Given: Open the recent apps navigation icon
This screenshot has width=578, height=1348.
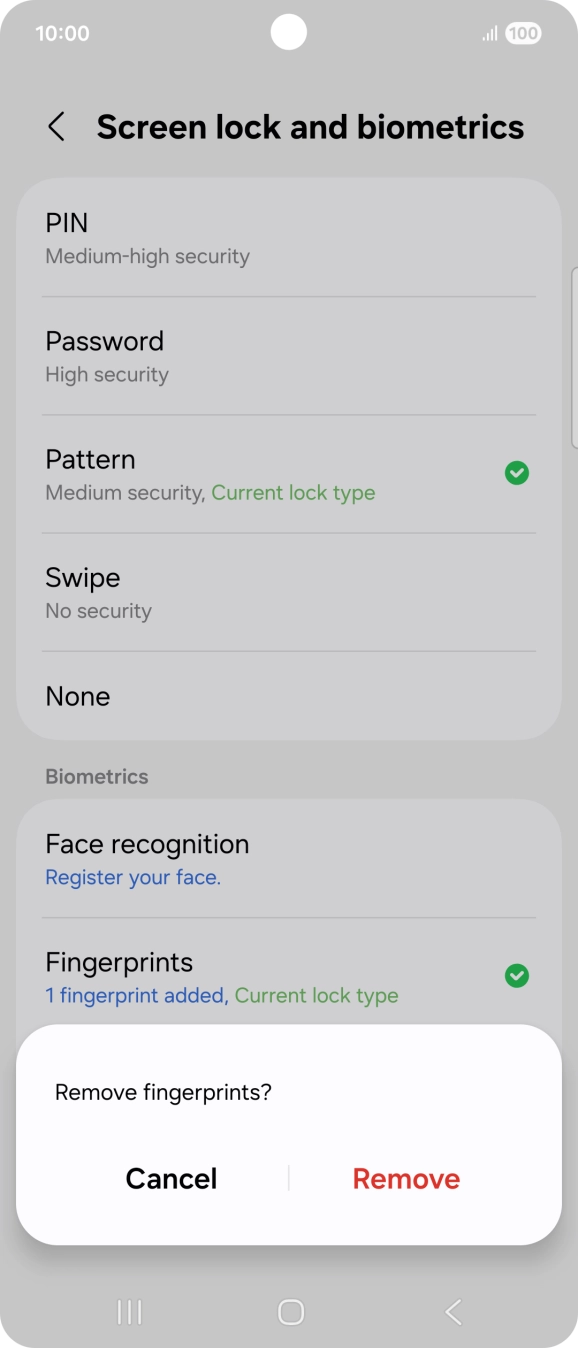Looking at the screenshot, I should (x=130, y=1312).
